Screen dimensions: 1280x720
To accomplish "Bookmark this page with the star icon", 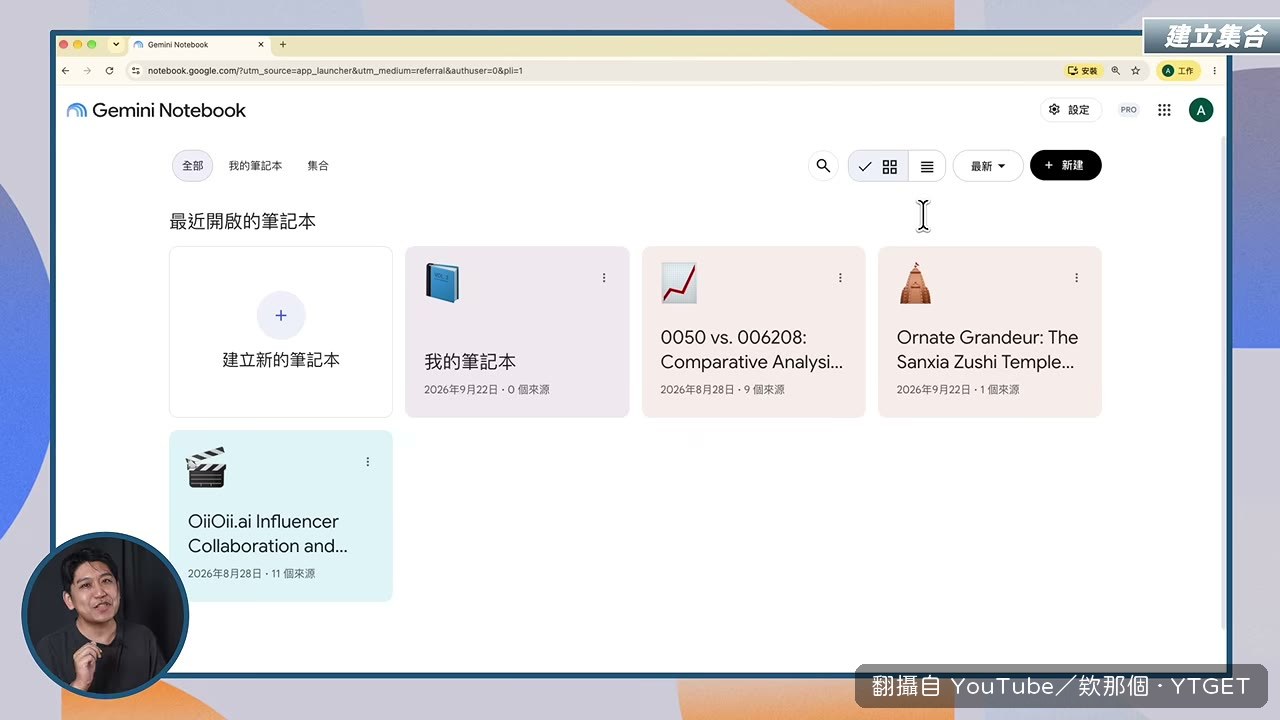I will [x=1135, y=71].
